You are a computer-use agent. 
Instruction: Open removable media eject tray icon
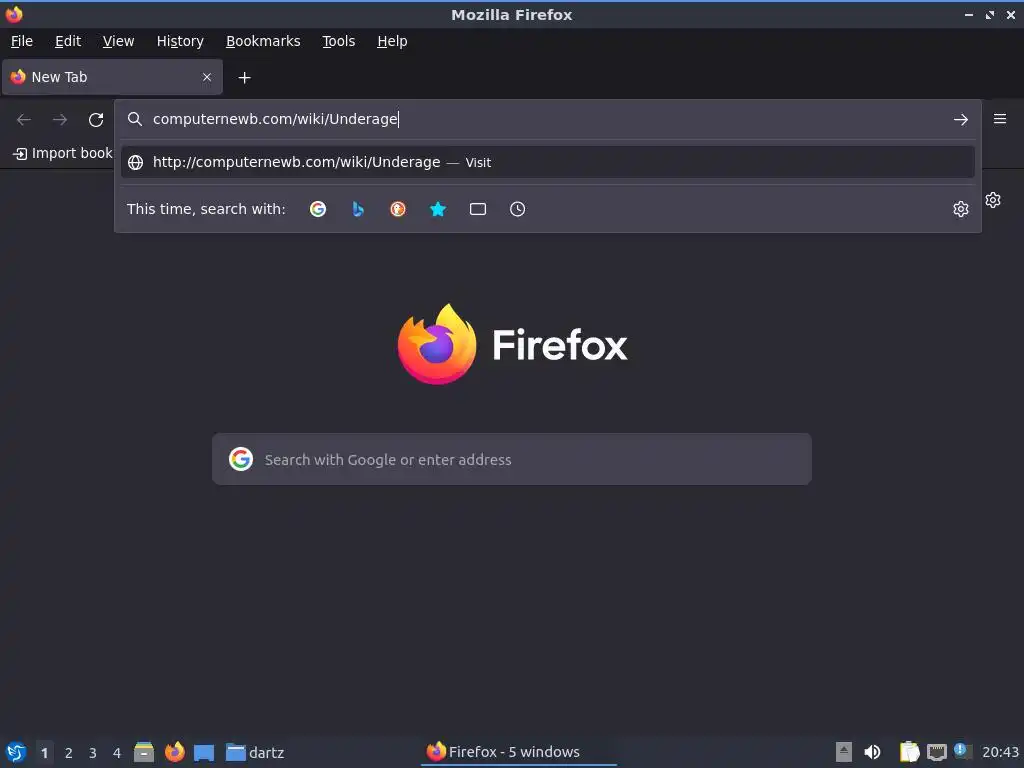[844, 752]
